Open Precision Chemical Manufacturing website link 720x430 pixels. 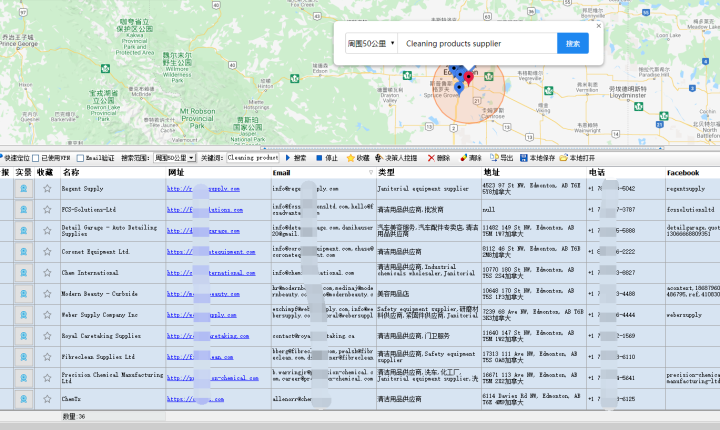(213, 378)
